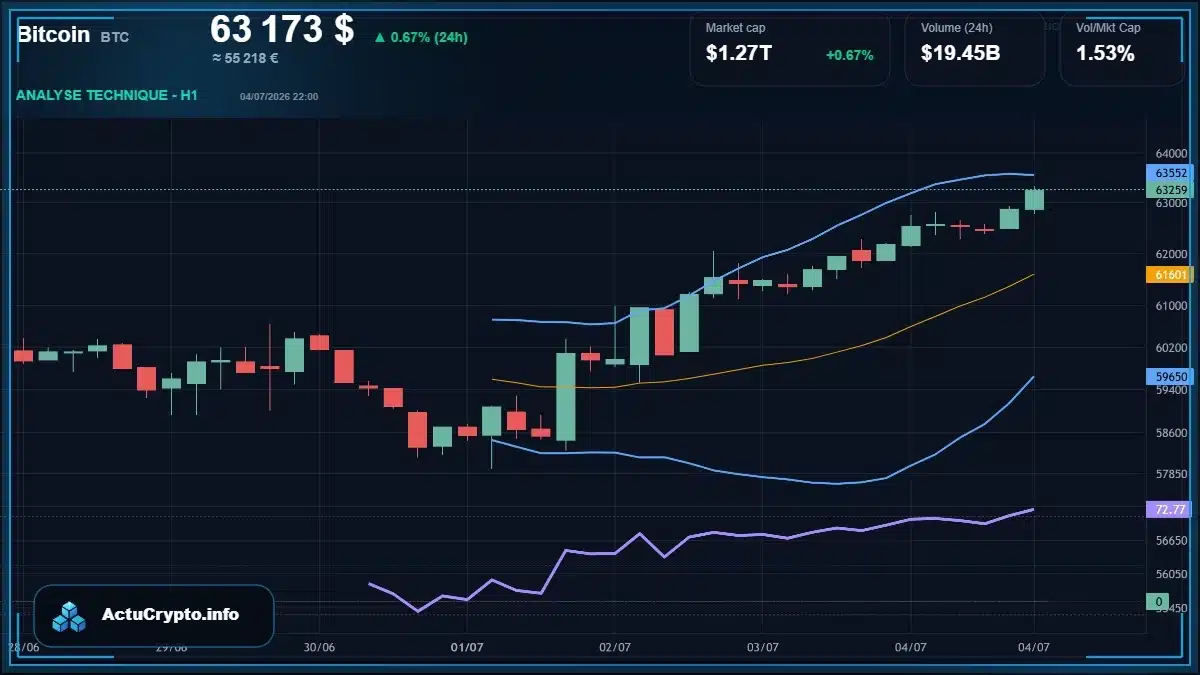
Task: Click the 02/07 date axis label
Action: (x=614, y=647)
